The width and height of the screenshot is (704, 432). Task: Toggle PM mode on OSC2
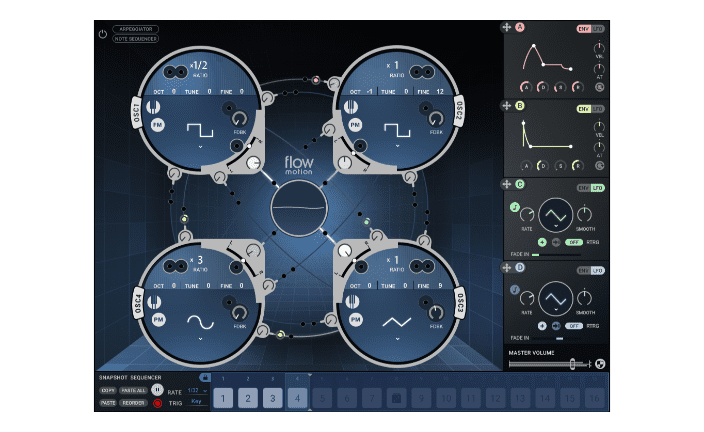click(x=355, y=125)
